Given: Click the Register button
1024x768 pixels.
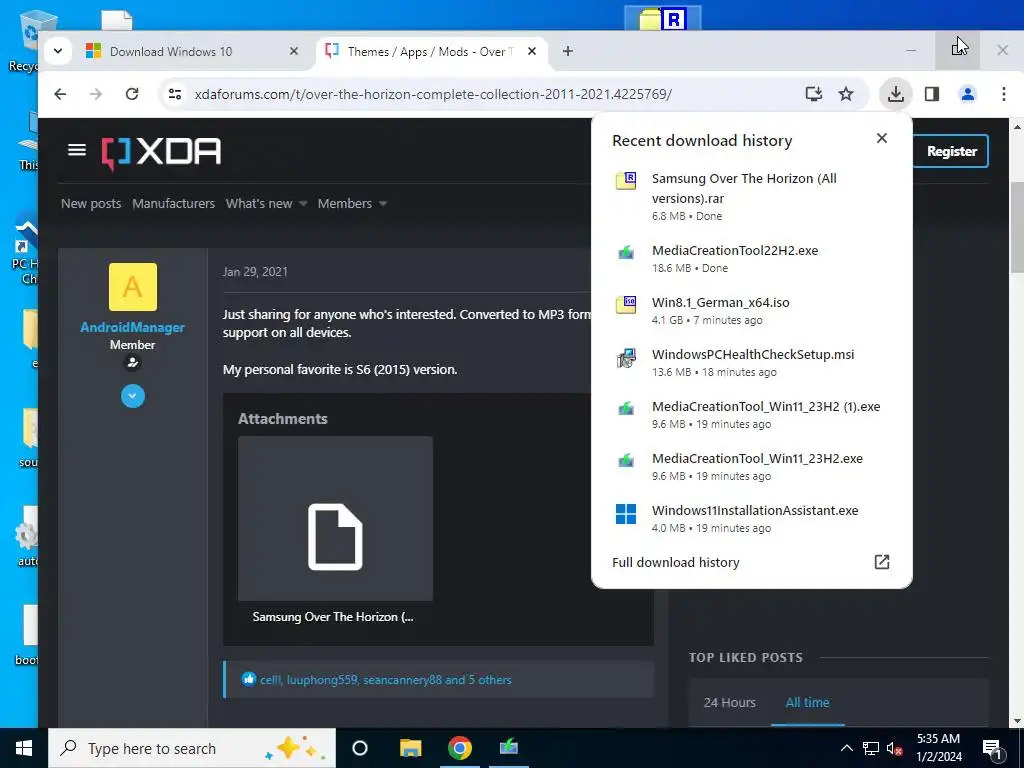Looking at the screenshot, I should pos(951,152).
